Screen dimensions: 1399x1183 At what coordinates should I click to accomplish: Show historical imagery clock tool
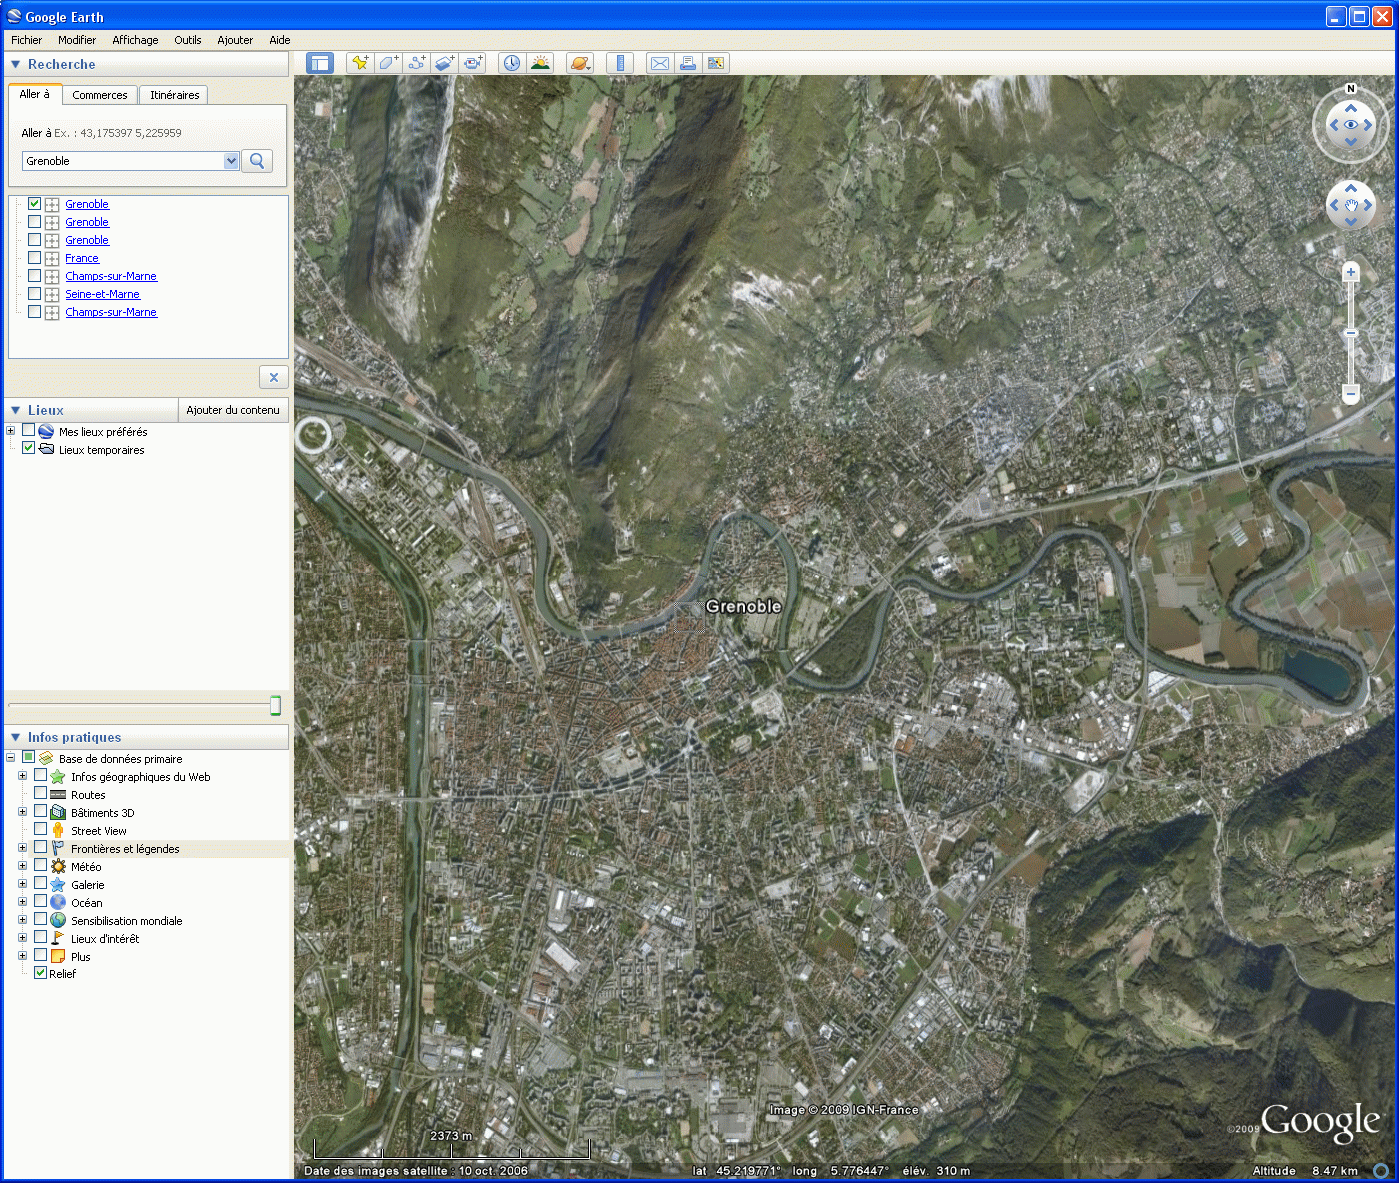(512, 63)
